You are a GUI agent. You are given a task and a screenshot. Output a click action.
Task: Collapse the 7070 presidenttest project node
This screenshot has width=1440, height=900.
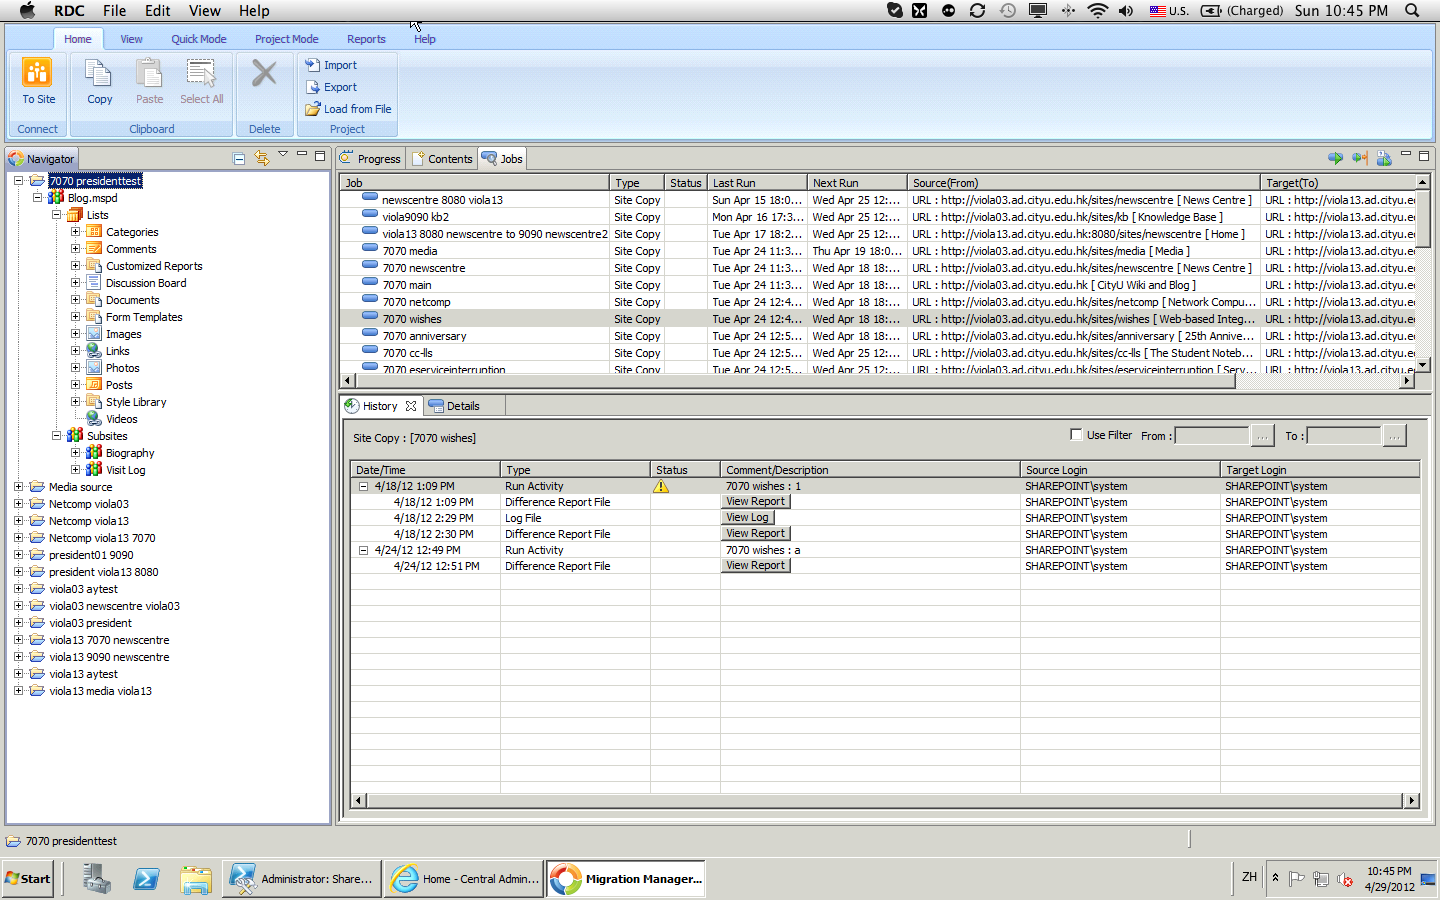pyautogui.click(x=18, y=181)
